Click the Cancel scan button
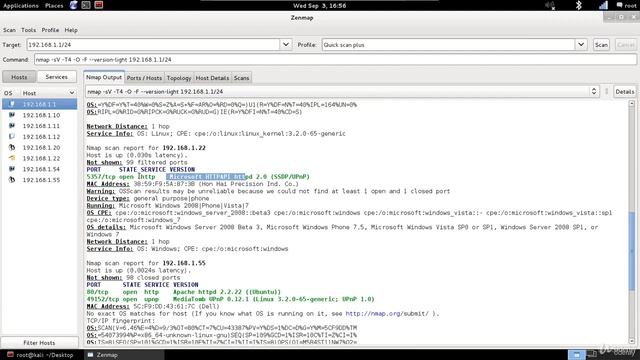Viewport: 640px width, 360px height. (625, 44)
